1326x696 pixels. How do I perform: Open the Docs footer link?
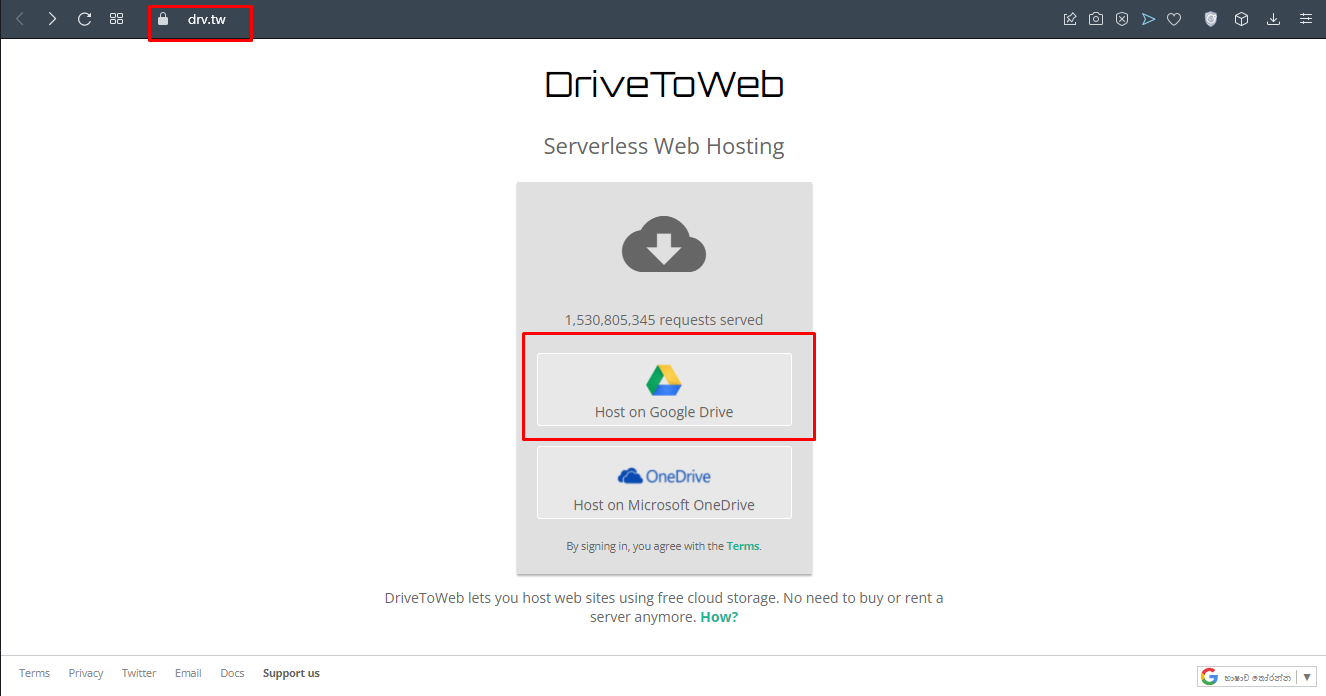[x=232, y=673]
